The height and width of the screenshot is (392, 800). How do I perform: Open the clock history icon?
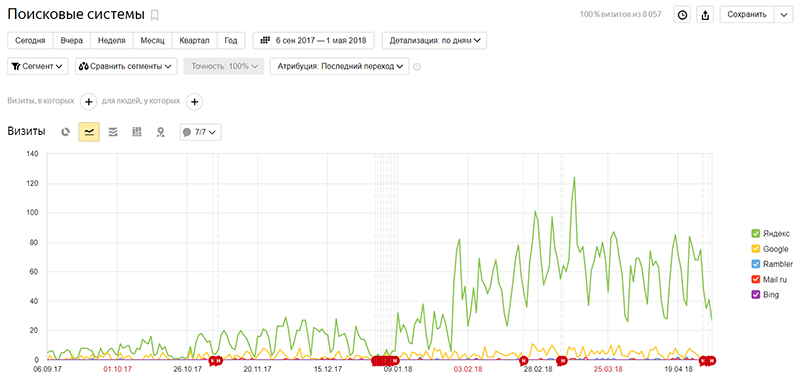(682, 14)
